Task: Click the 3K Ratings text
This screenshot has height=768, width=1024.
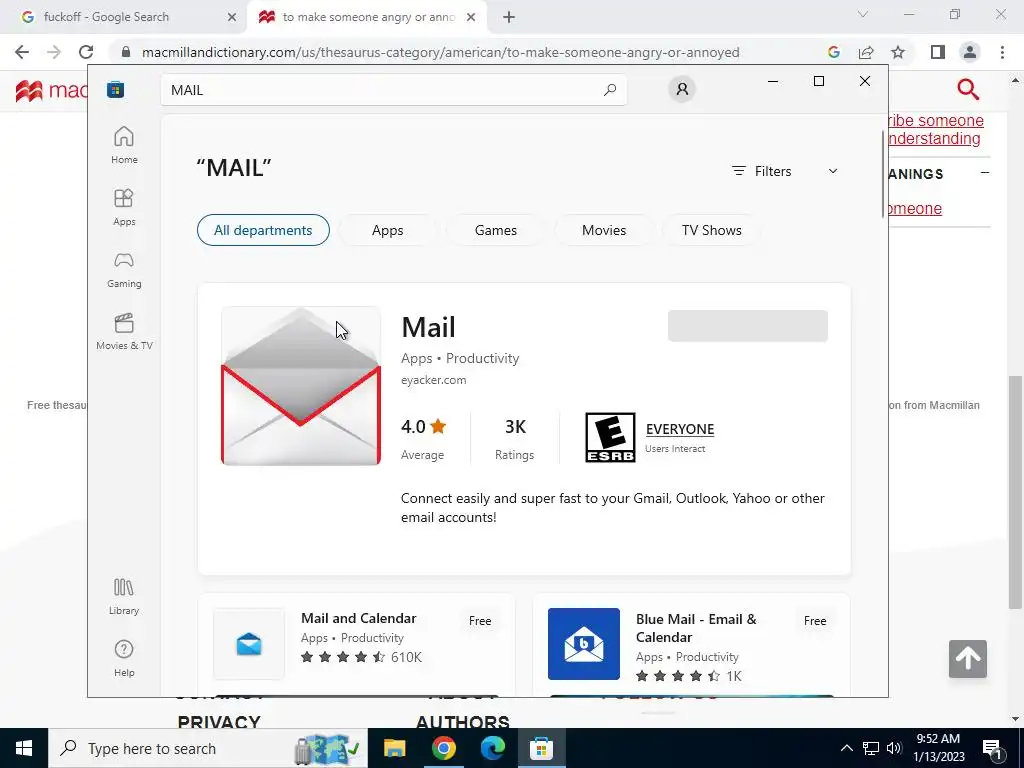Action: point(515,439)
